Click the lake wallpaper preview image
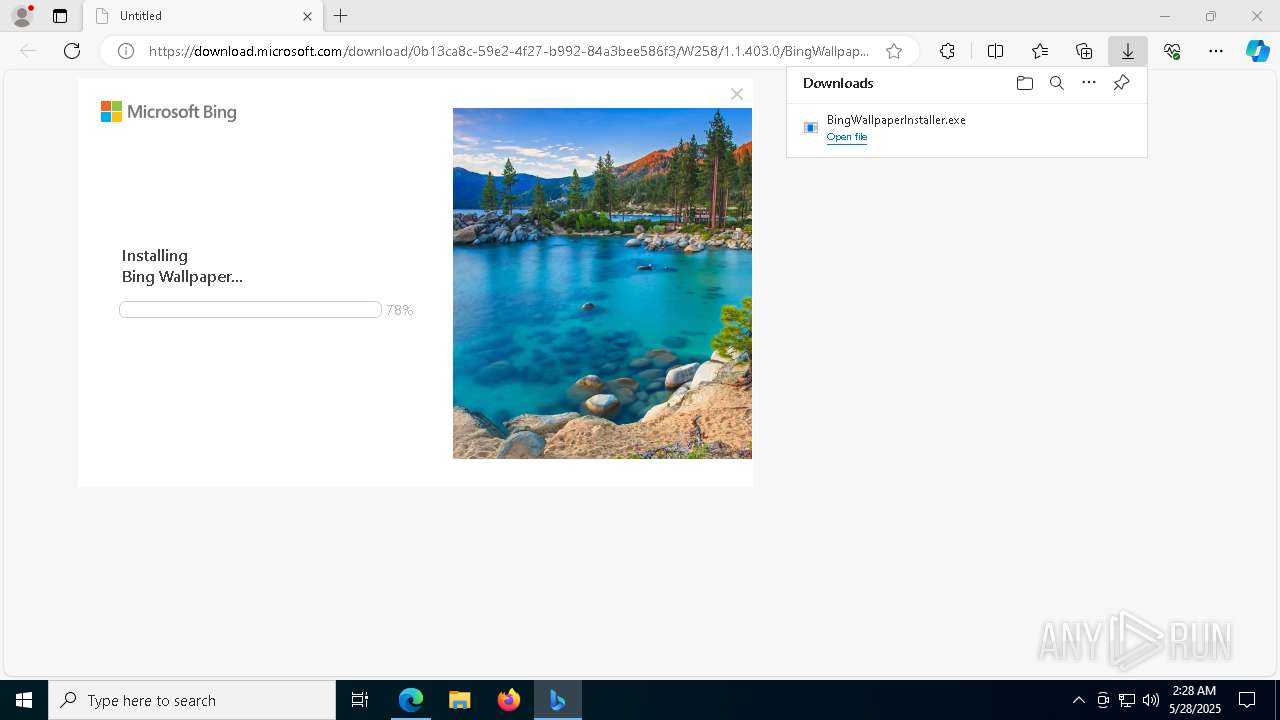The width and height of the screenshot is (1280, 720). 602,283
